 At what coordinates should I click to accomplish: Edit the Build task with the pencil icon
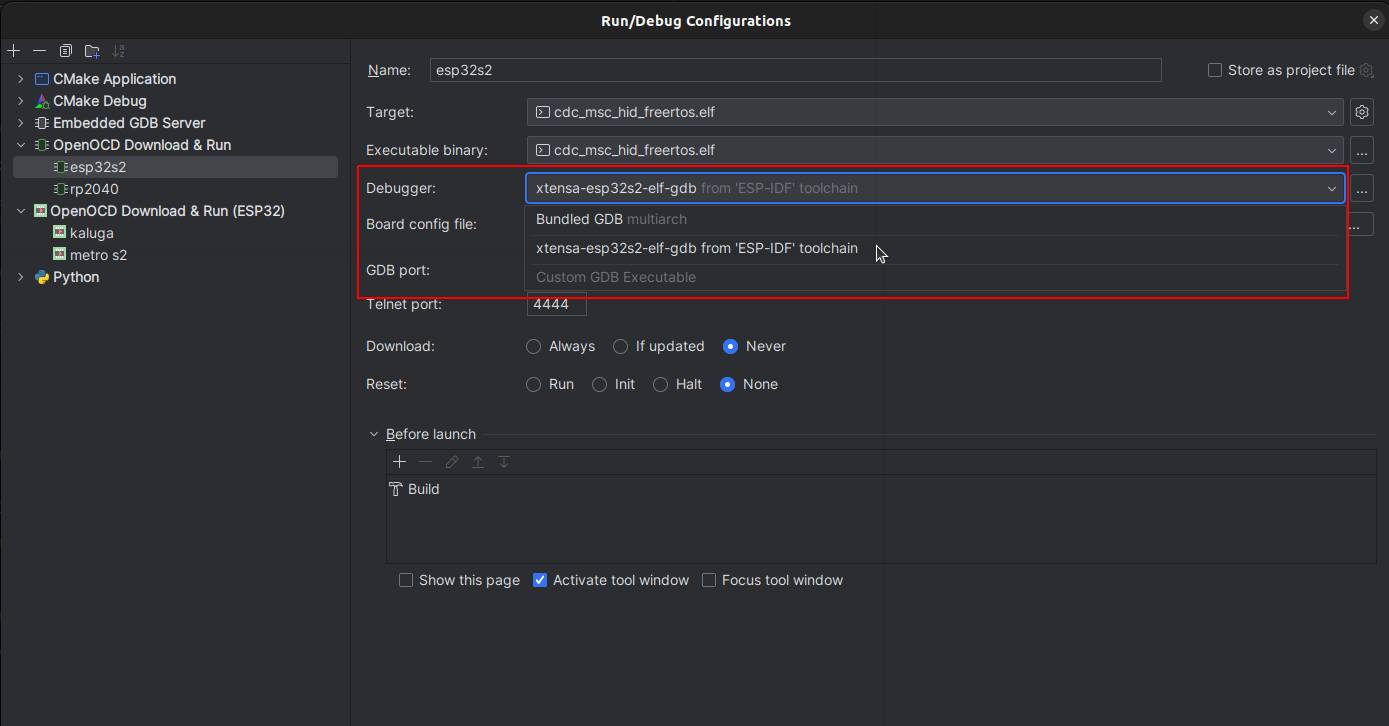(451, 461)
